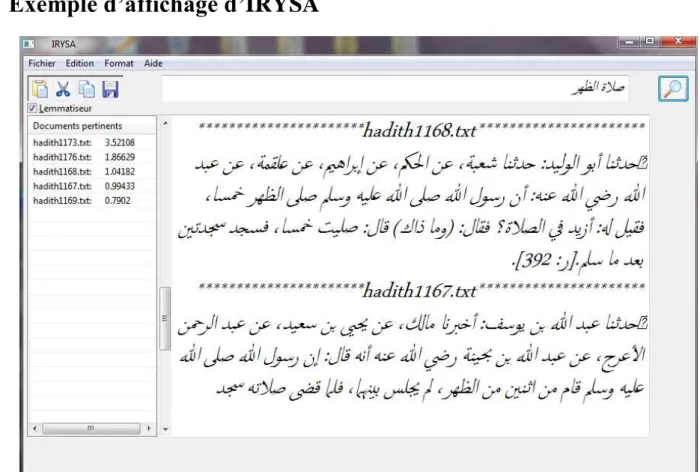The image size is (700, 472).
Task: Open the Edition menu
Action: click(x=79, y=63)
